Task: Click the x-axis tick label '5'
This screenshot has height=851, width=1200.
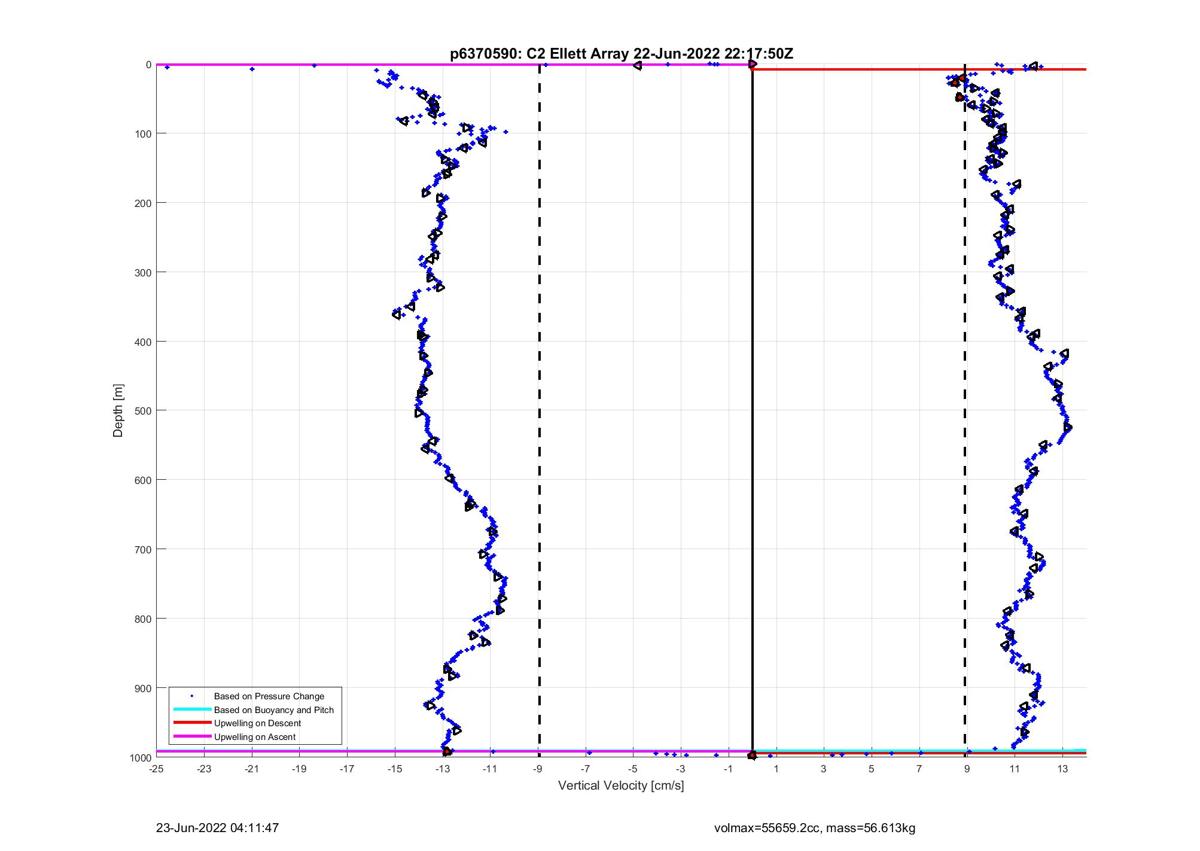Action: 871,769
